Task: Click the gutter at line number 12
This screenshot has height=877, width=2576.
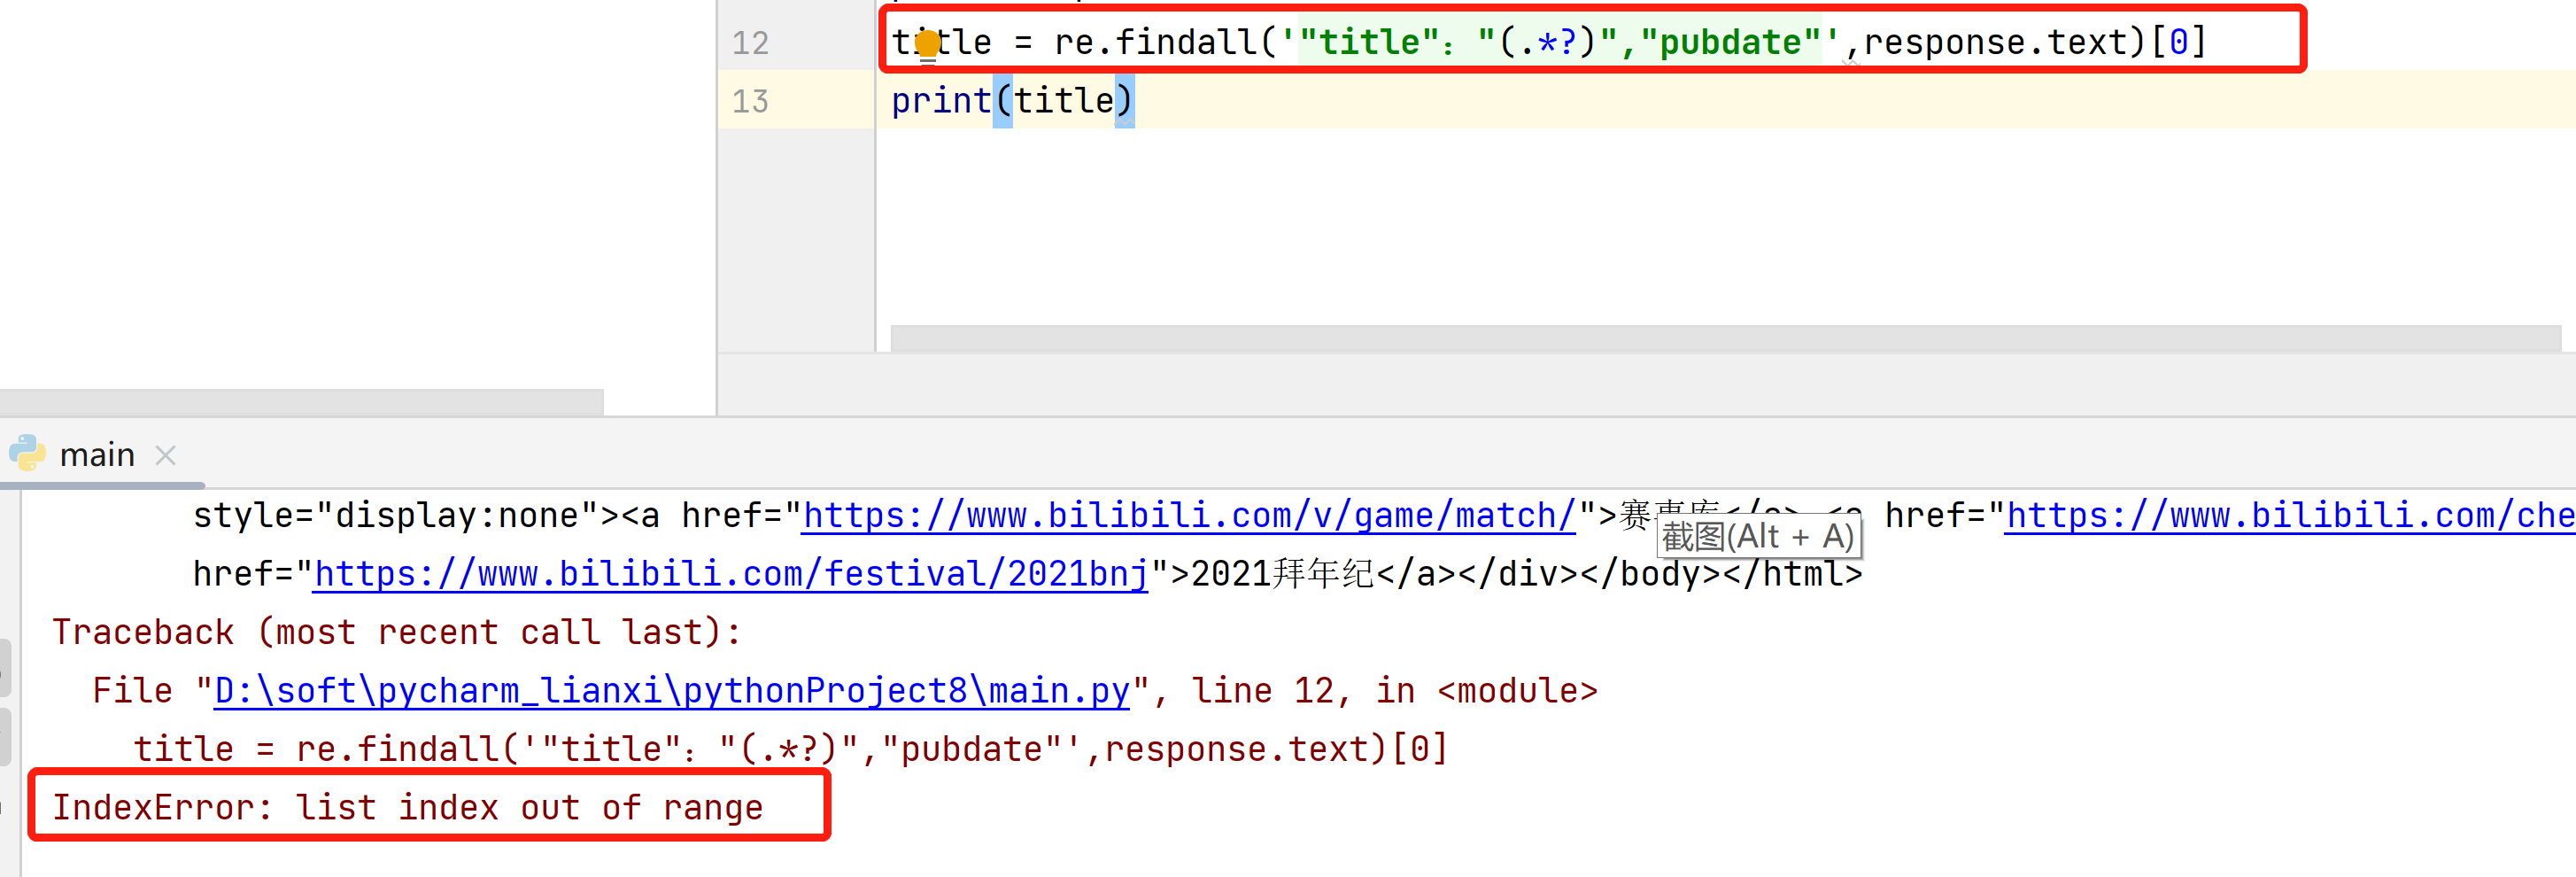Action: [x=750, y=43]
